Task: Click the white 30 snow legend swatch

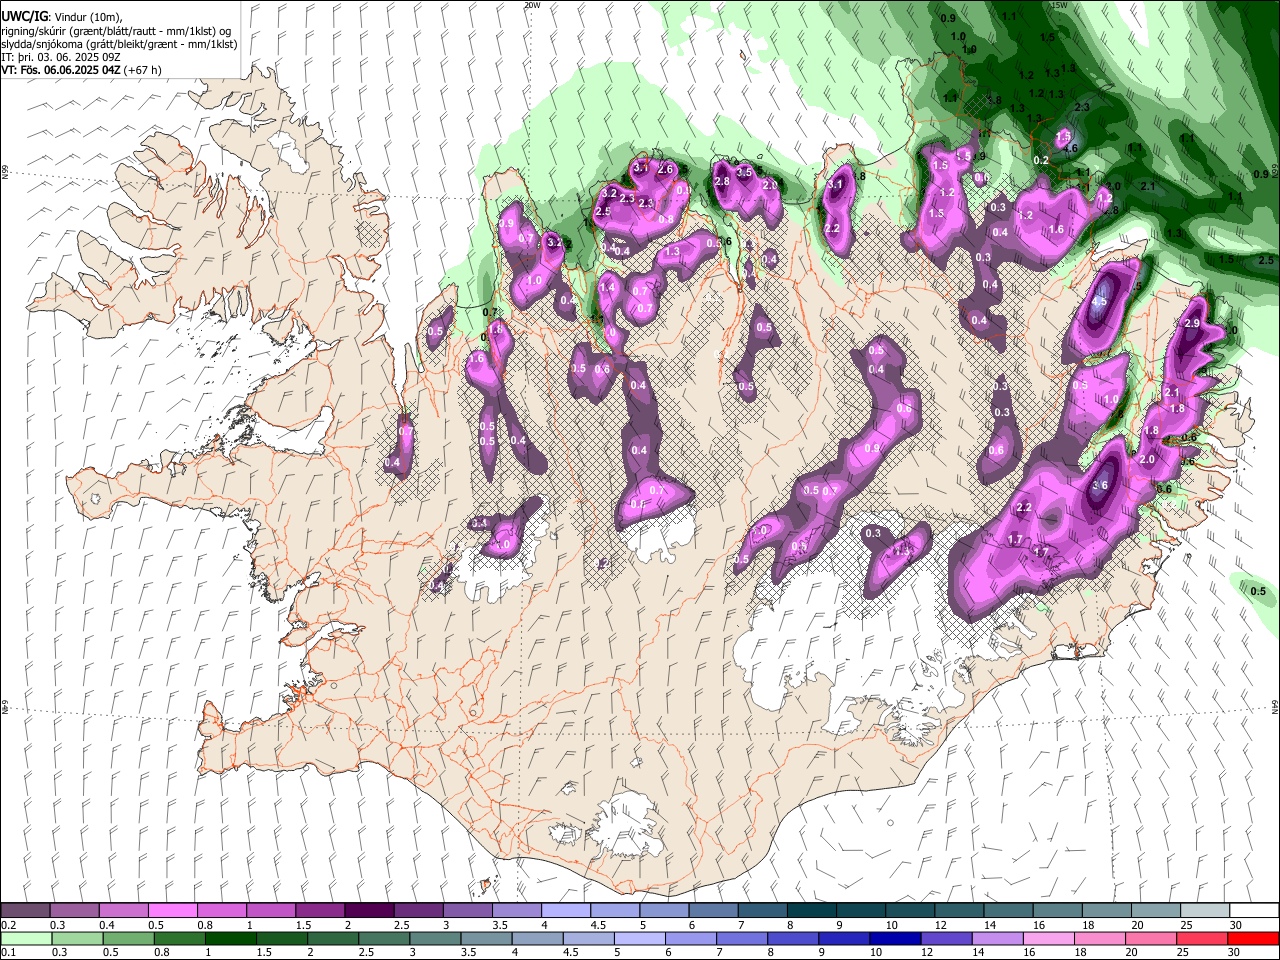Action: click(1252, 911)
